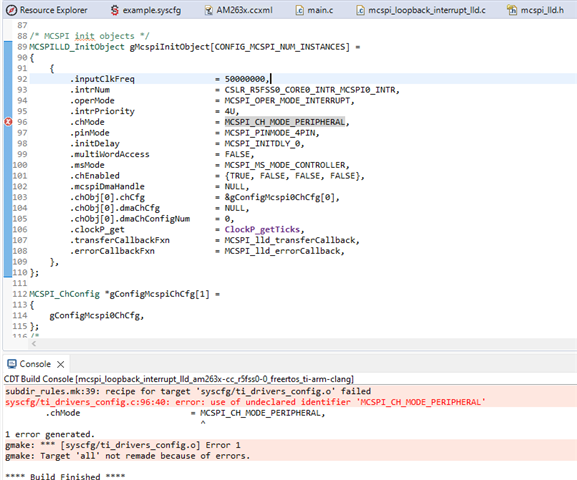Viewport: 577px width, 480px height.
Task: Open the mcspi_loopback_interrupt_lld.c tab
Action: [426, 10]
